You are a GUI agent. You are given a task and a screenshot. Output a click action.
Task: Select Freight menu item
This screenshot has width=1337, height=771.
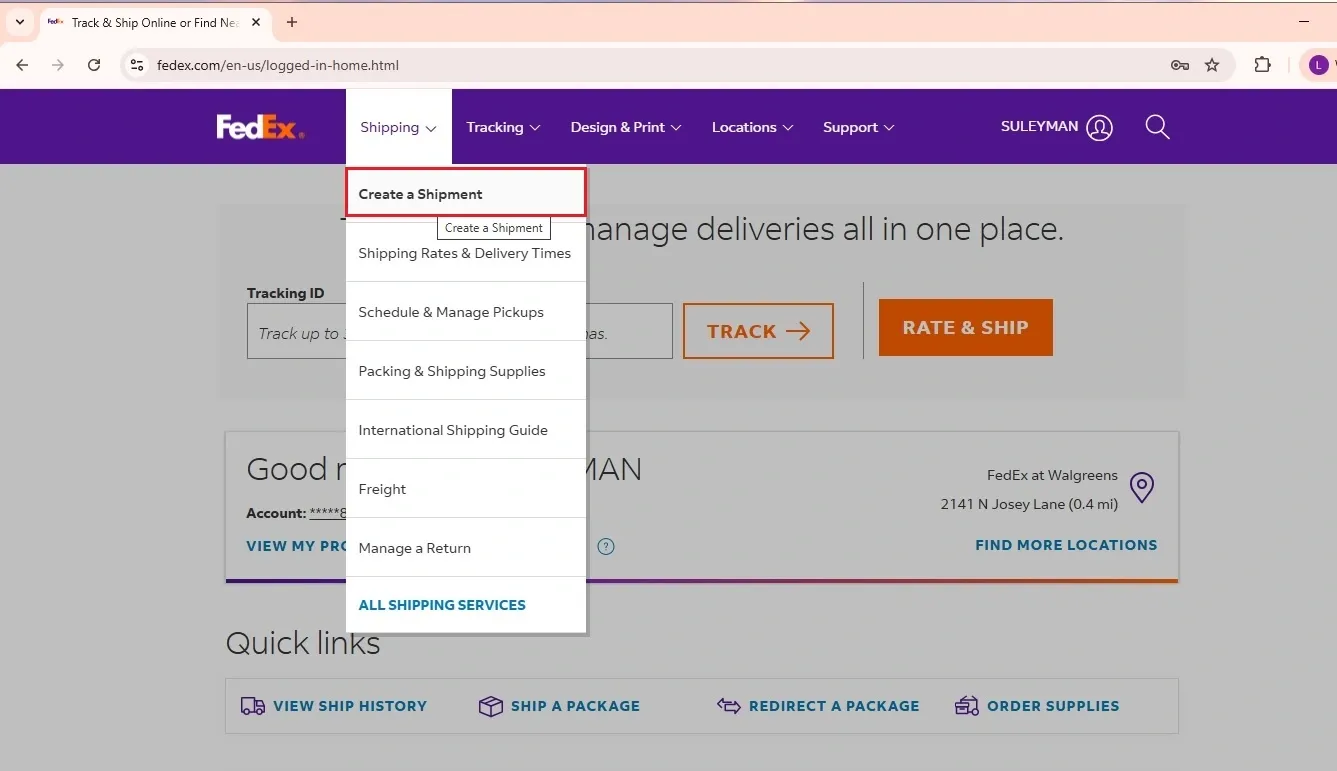pos(466,489)
